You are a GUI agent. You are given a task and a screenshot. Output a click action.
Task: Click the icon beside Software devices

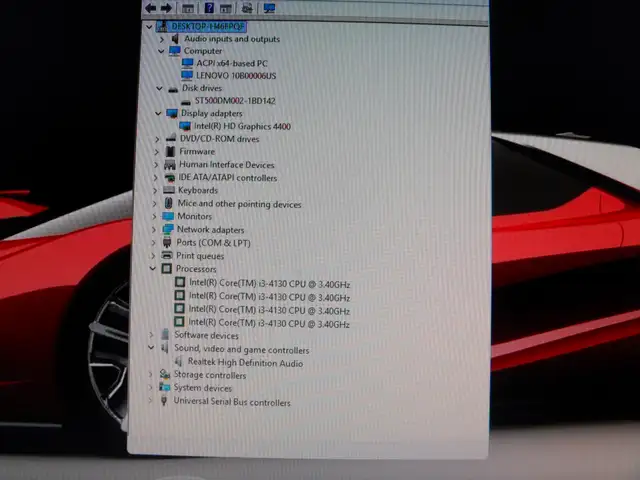tap(165, 335)
